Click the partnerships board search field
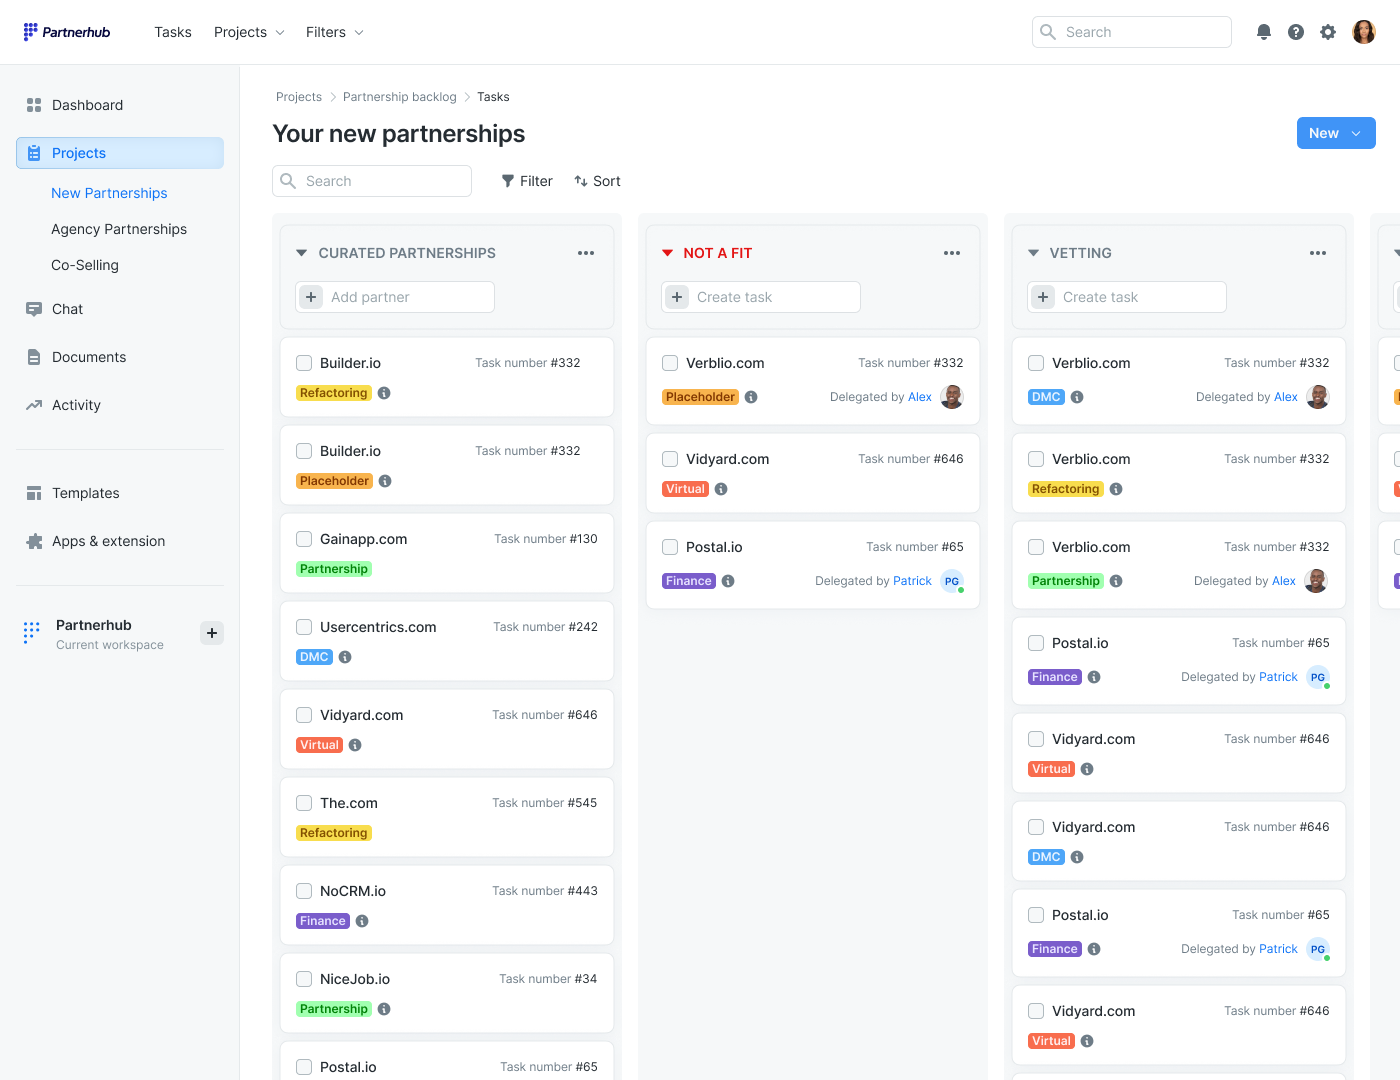 point(372,181)
